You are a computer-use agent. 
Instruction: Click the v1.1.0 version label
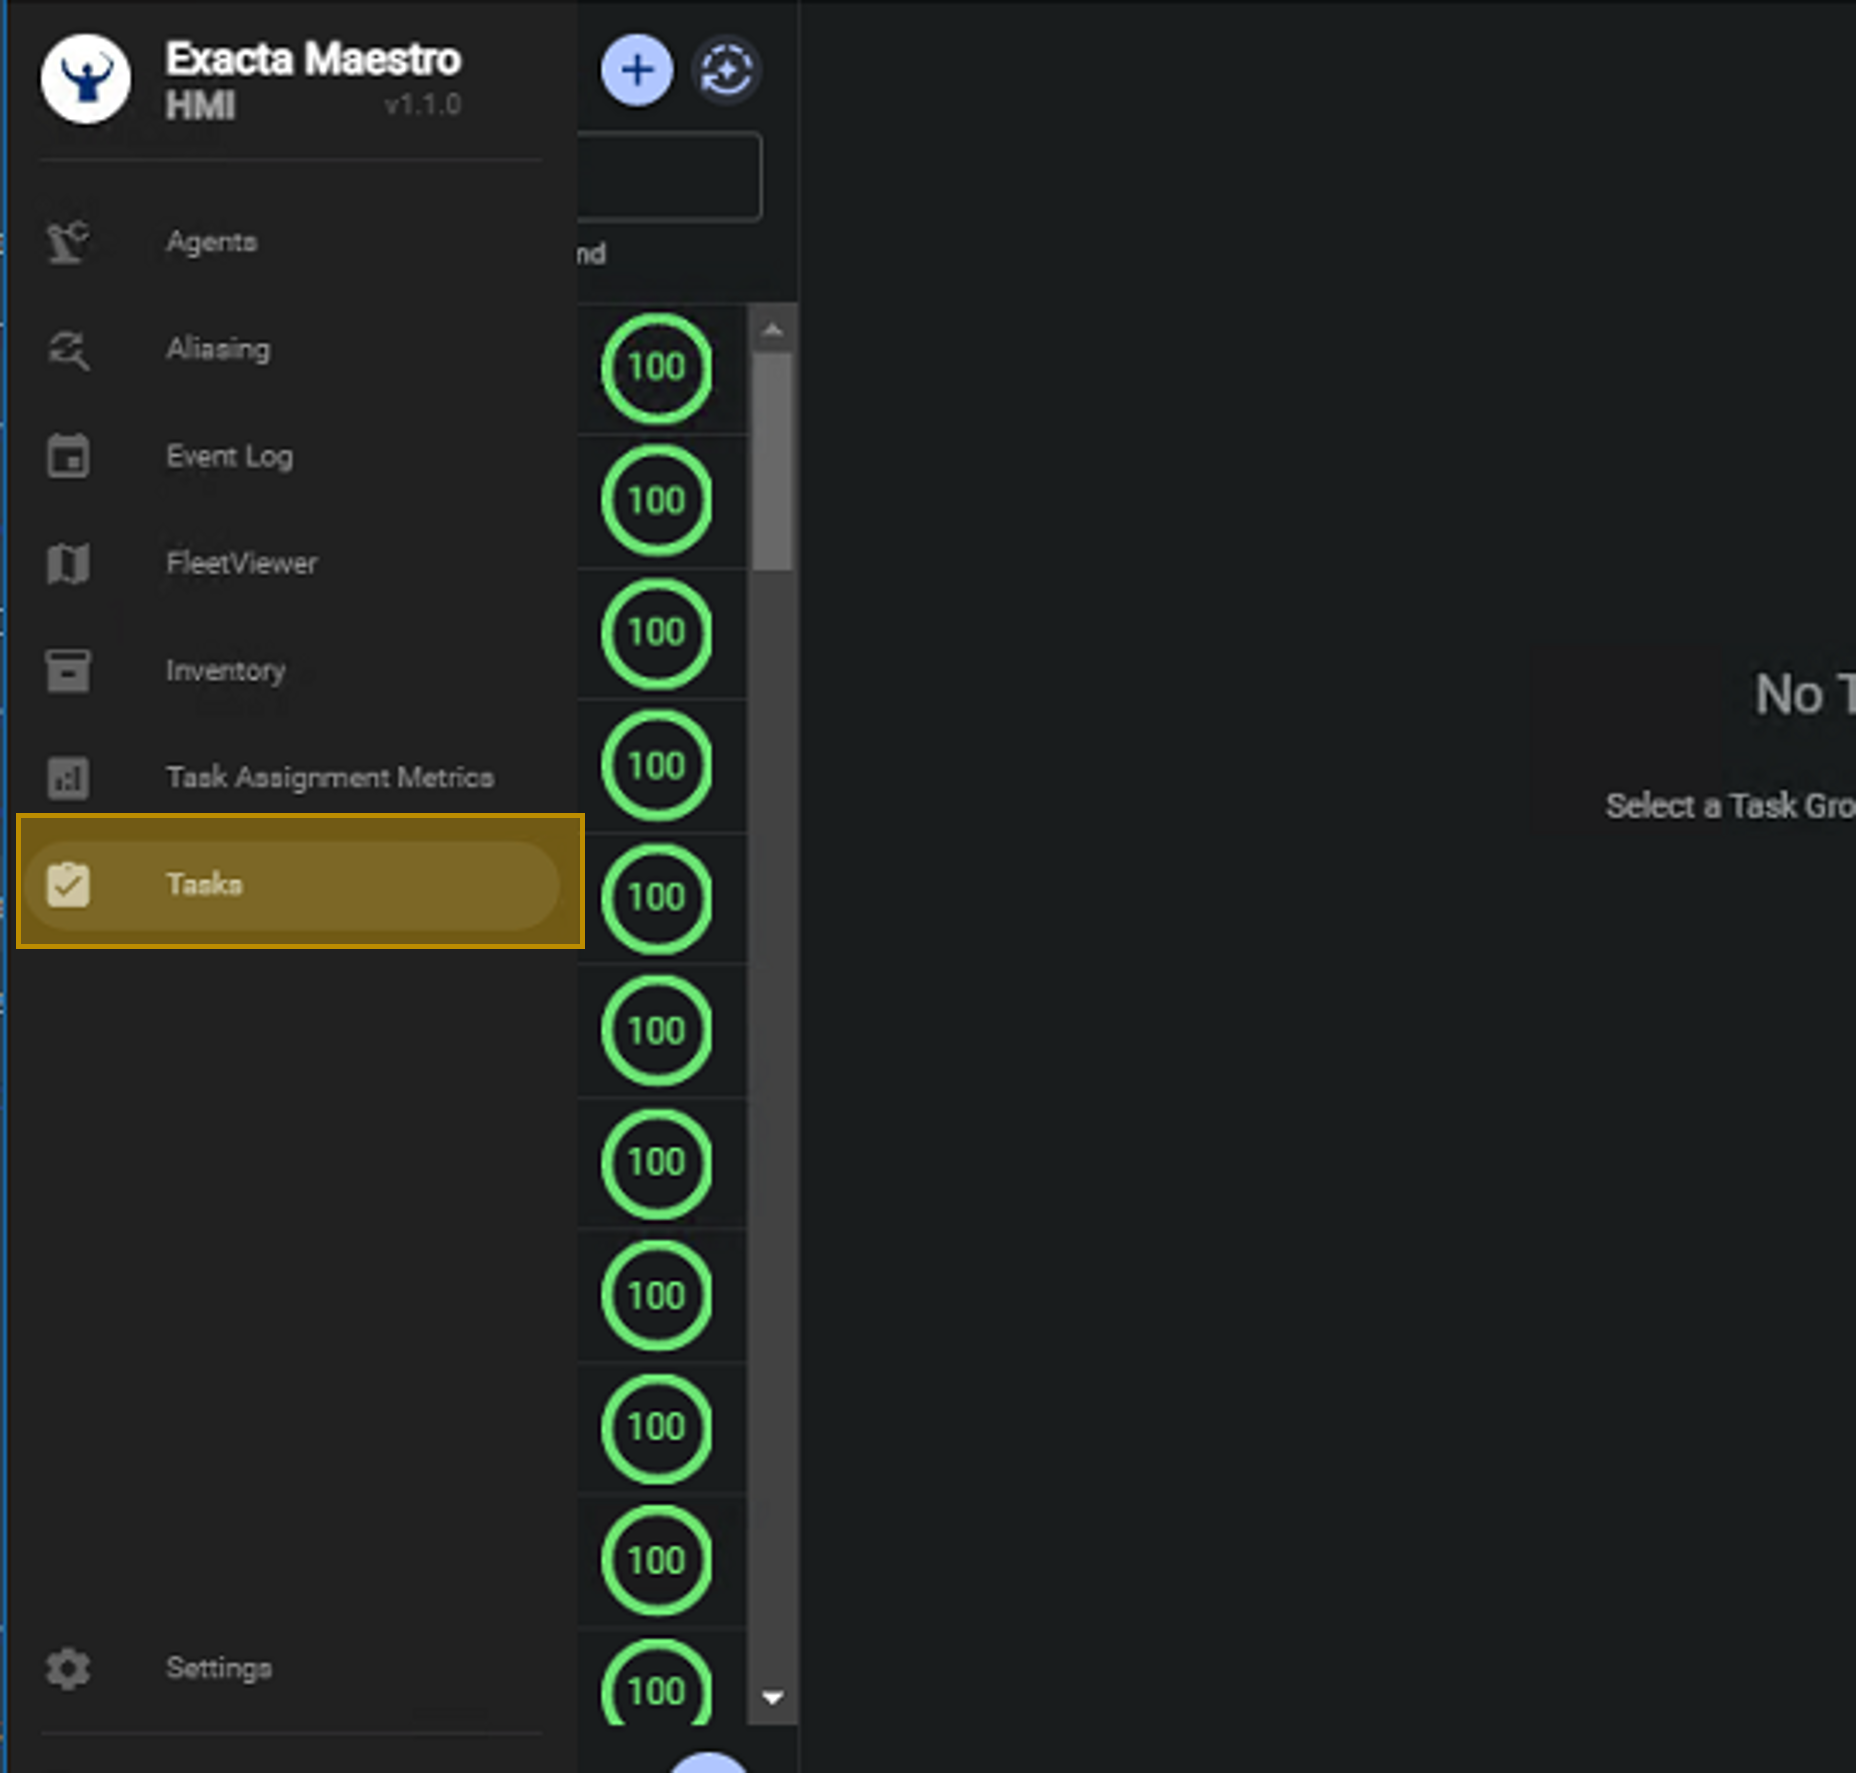[422, 105]
